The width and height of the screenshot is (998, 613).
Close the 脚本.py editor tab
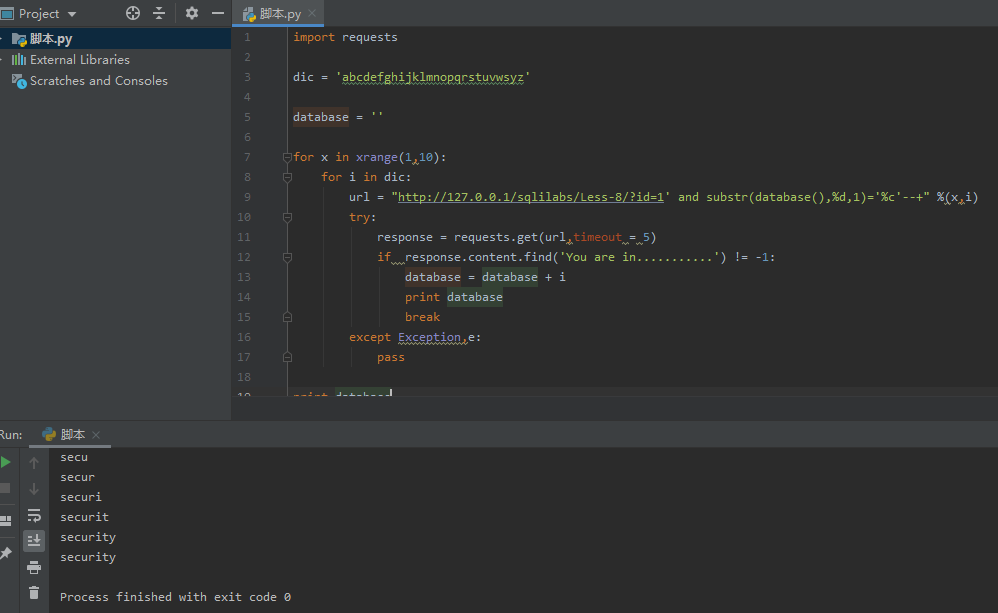coord(312,13)
